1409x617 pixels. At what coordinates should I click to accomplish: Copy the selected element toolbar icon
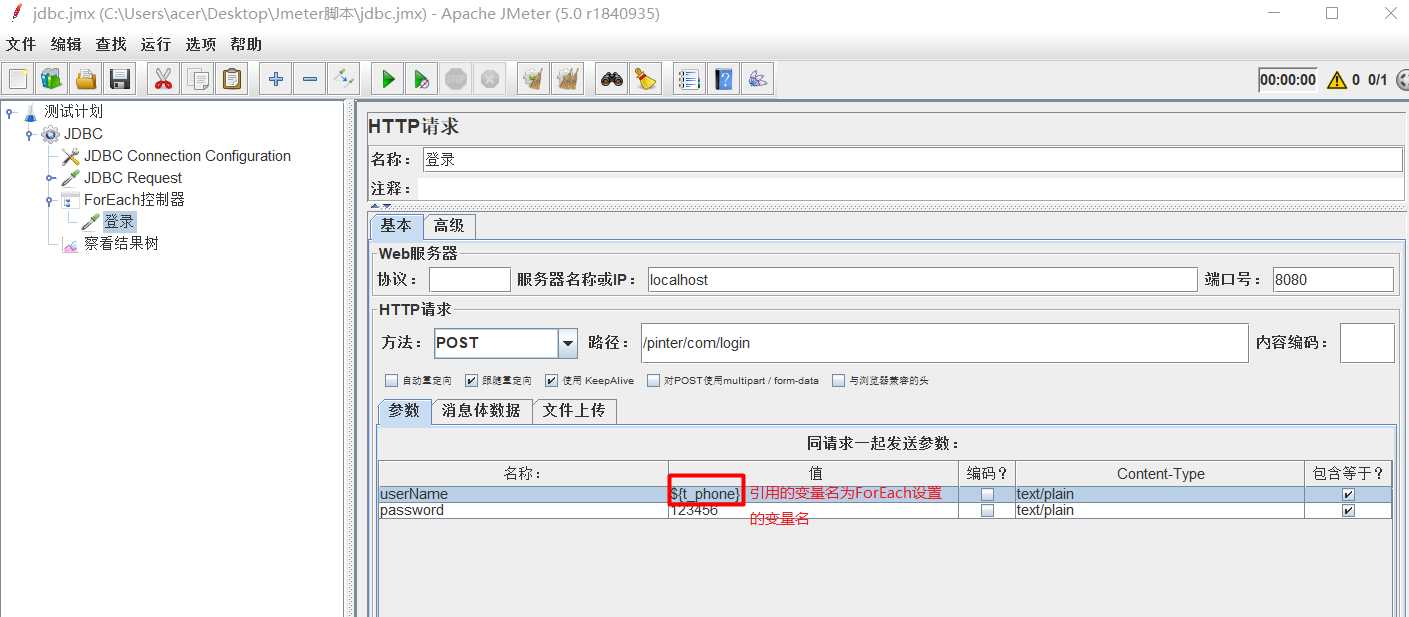pyautogui.click(x=198, y=79)
